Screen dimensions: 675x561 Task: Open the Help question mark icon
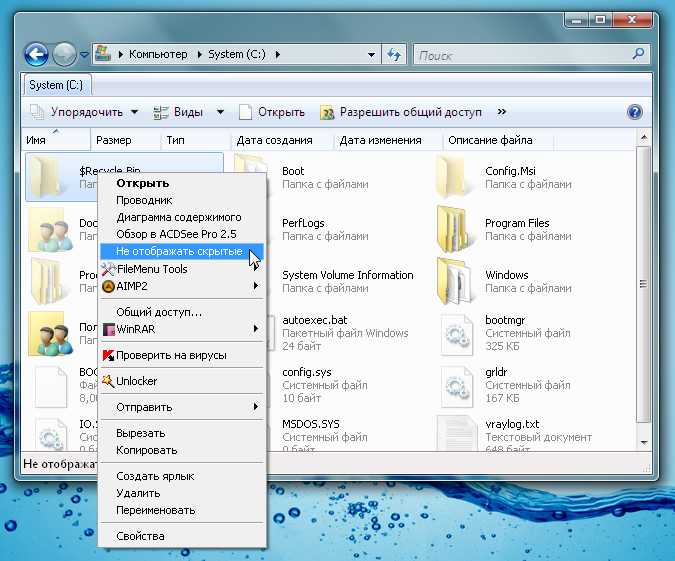(x=634, y=112)
